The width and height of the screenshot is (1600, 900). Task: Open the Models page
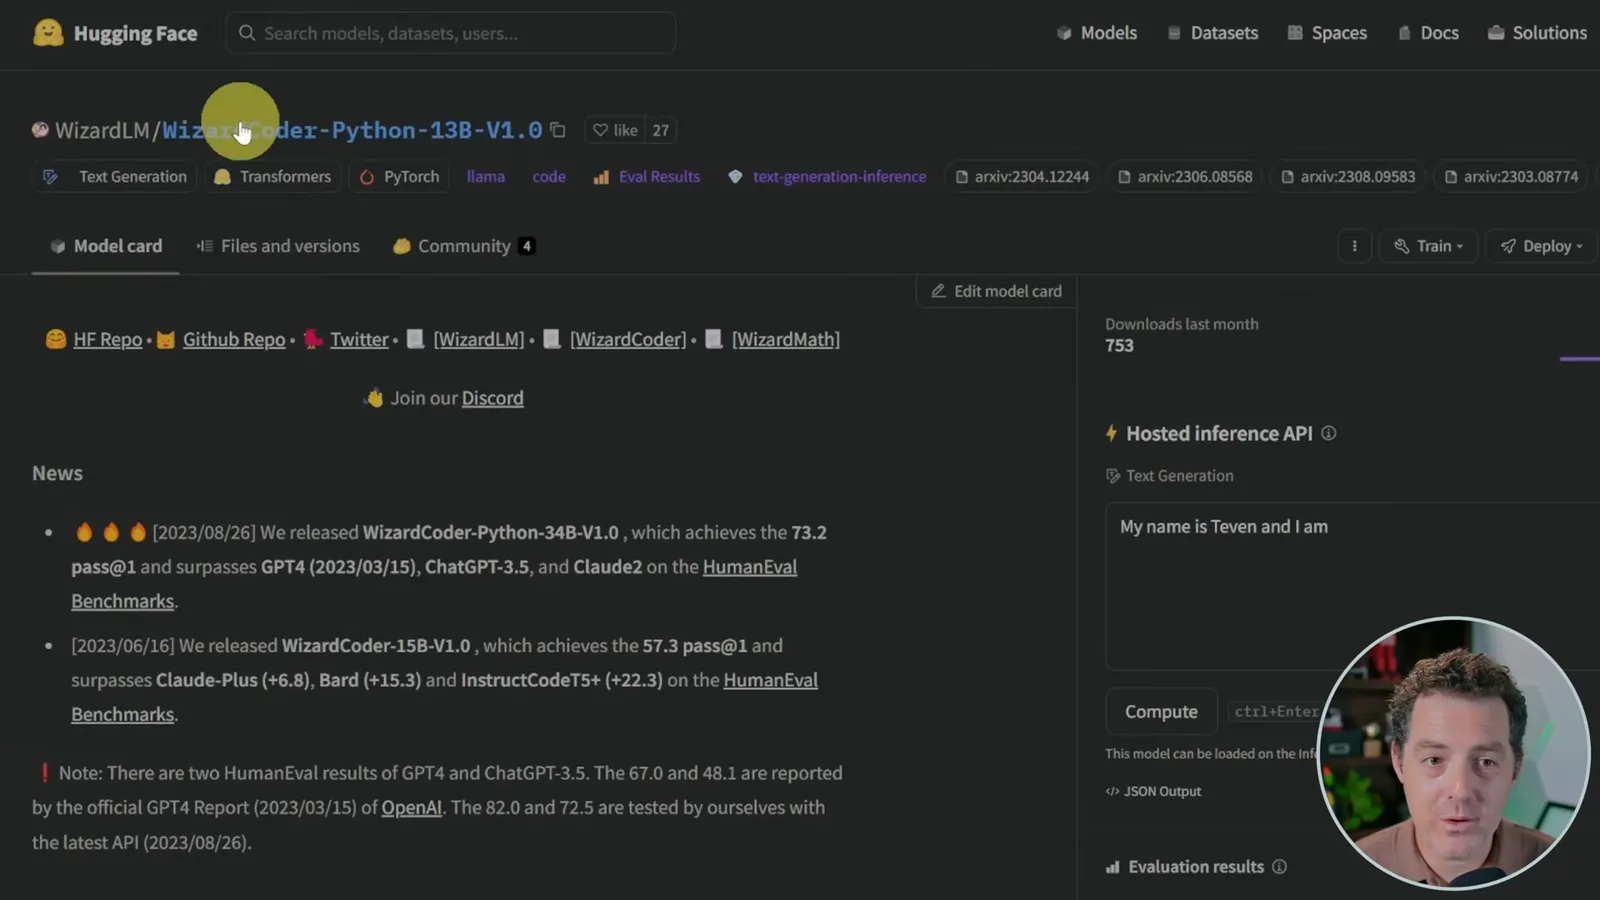[x=1097, y=33]
